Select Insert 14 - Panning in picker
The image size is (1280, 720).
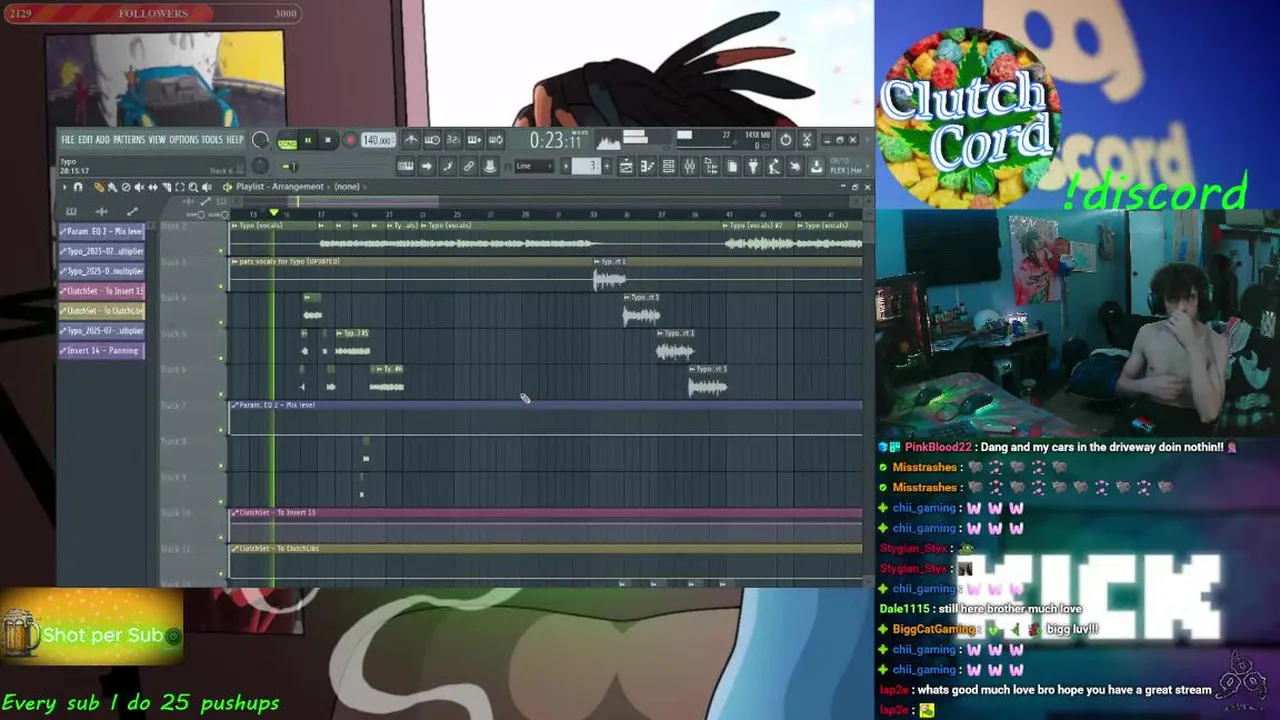coord(101,351)
